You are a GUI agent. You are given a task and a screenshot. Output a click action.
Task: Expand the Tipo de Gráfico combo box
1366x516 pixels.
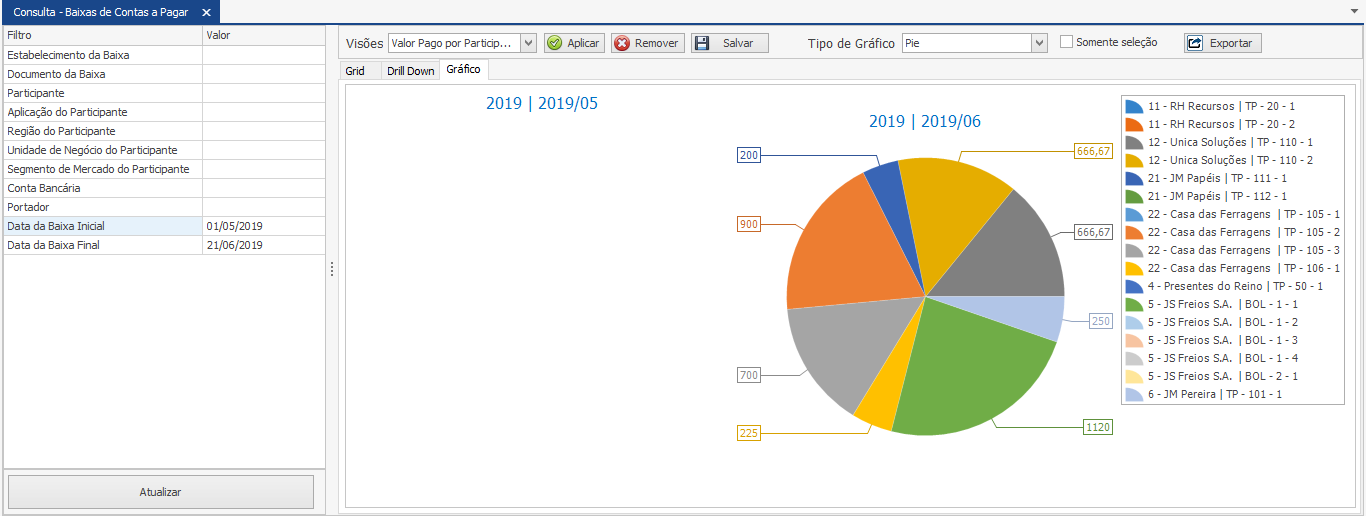[1039, 43]
